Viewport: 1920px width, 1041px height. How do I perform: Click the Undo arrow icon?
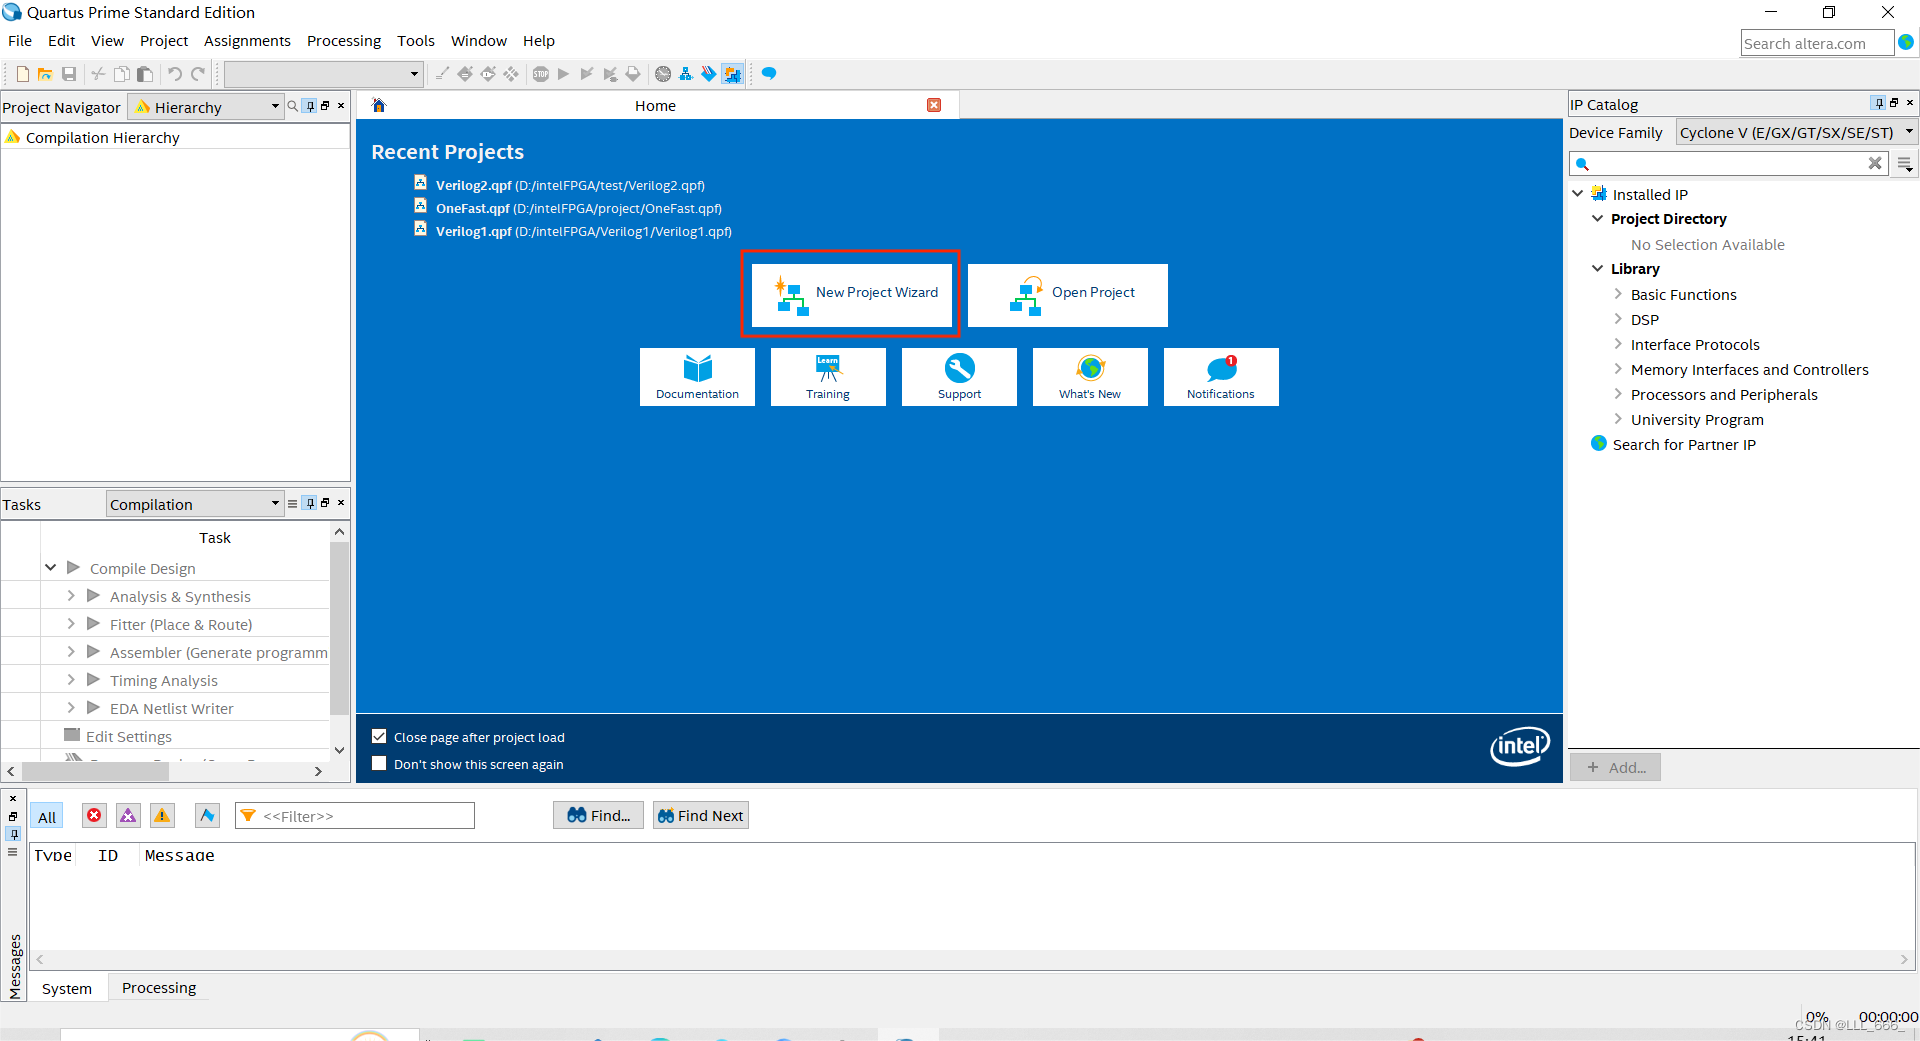174,74
